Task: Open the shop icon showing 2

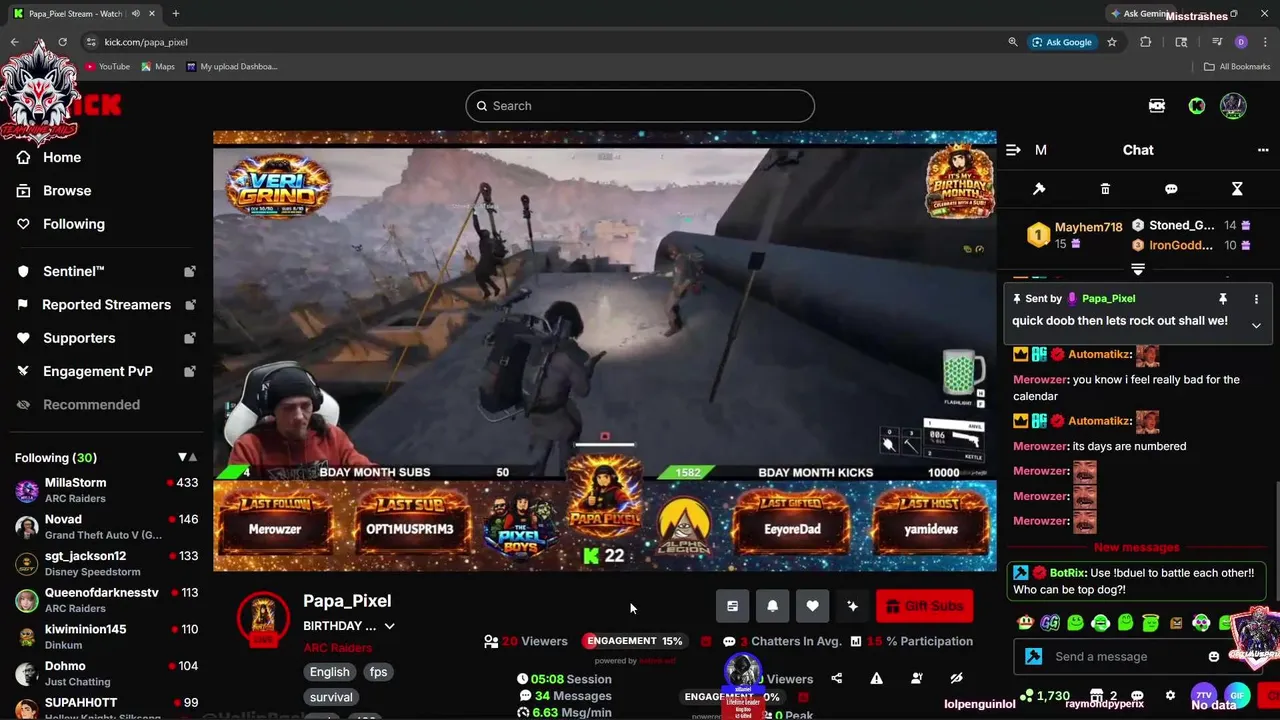Action: click(x=1103, y=695)
